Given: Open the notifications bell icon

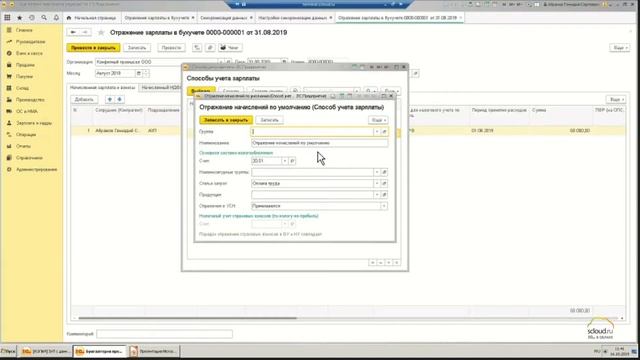Looking at the screenshot, I should (x=56, y=18).
